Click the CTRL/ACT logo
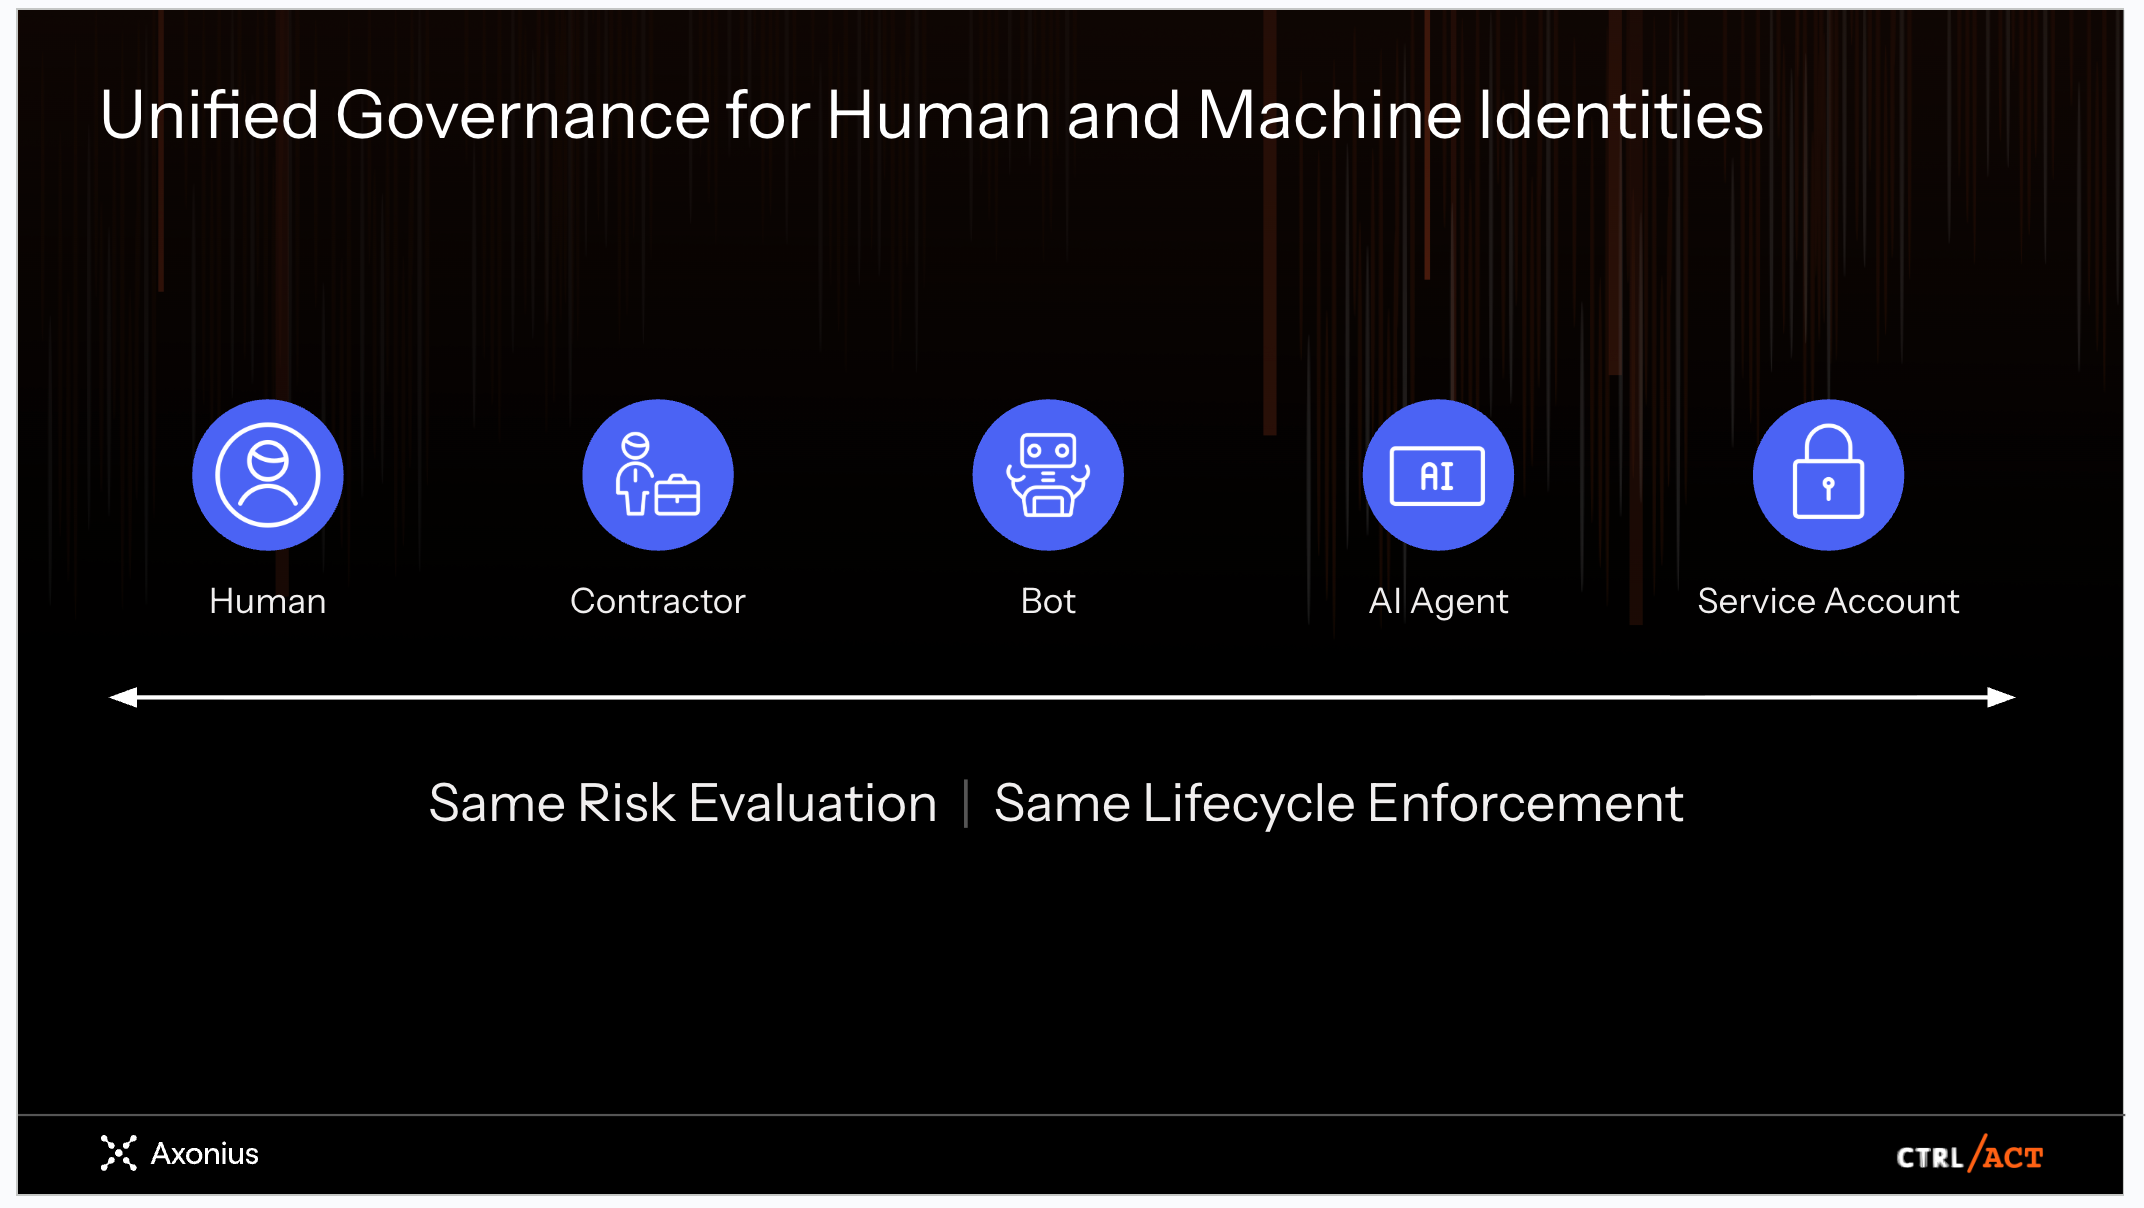Image resolution: width=2144 pixels, height=1208 pixels. pos(1969,1155)
